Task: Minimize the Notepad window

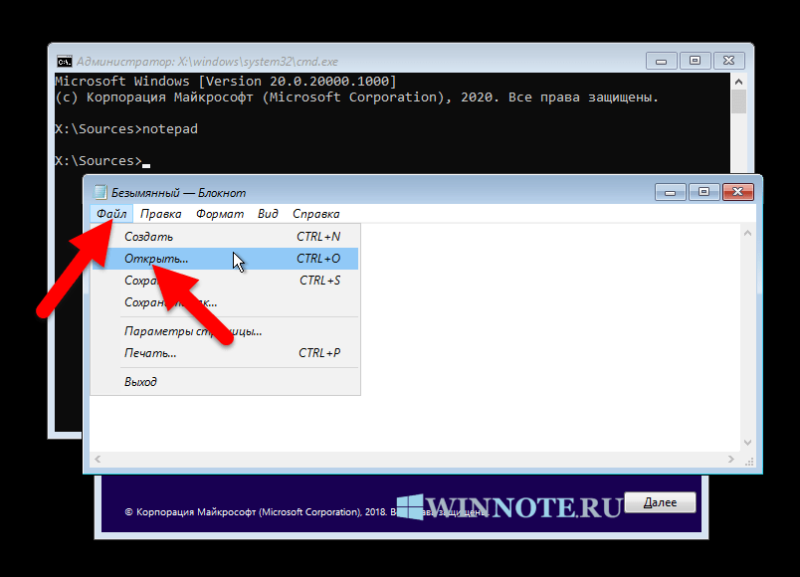Action: [x=670, y=192]
